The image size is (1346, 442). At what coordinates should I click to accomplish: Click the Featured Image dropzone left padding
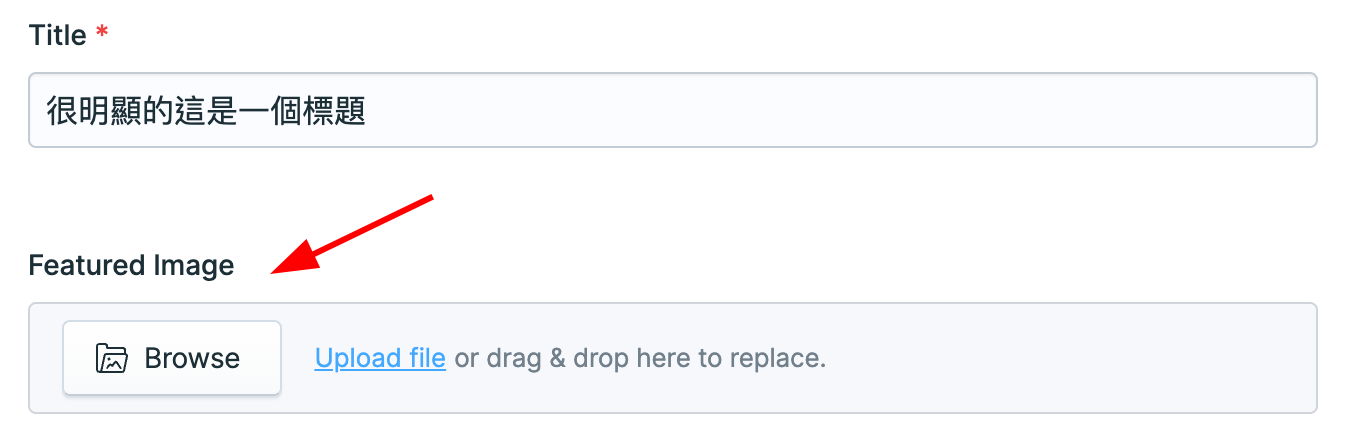coord(45,358)
